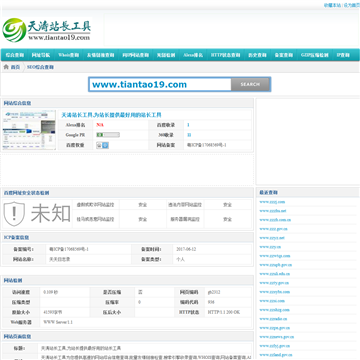
Task: Open recent query www.zzty.gov.cn
Action: pyautogui.click(x=274, y=283)
